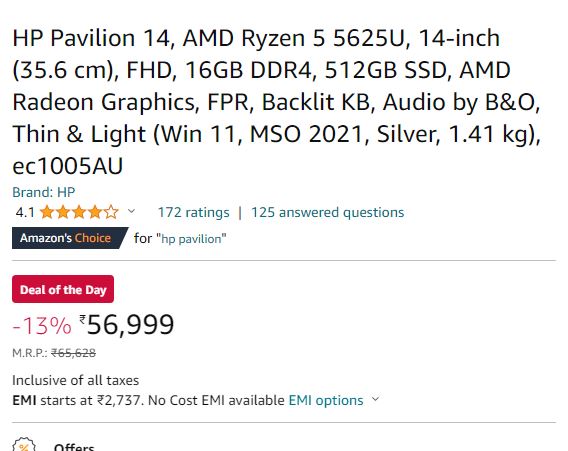Click the -13% discount label
The height and width of the screenshot is (451, 568).
coord(42,325)
